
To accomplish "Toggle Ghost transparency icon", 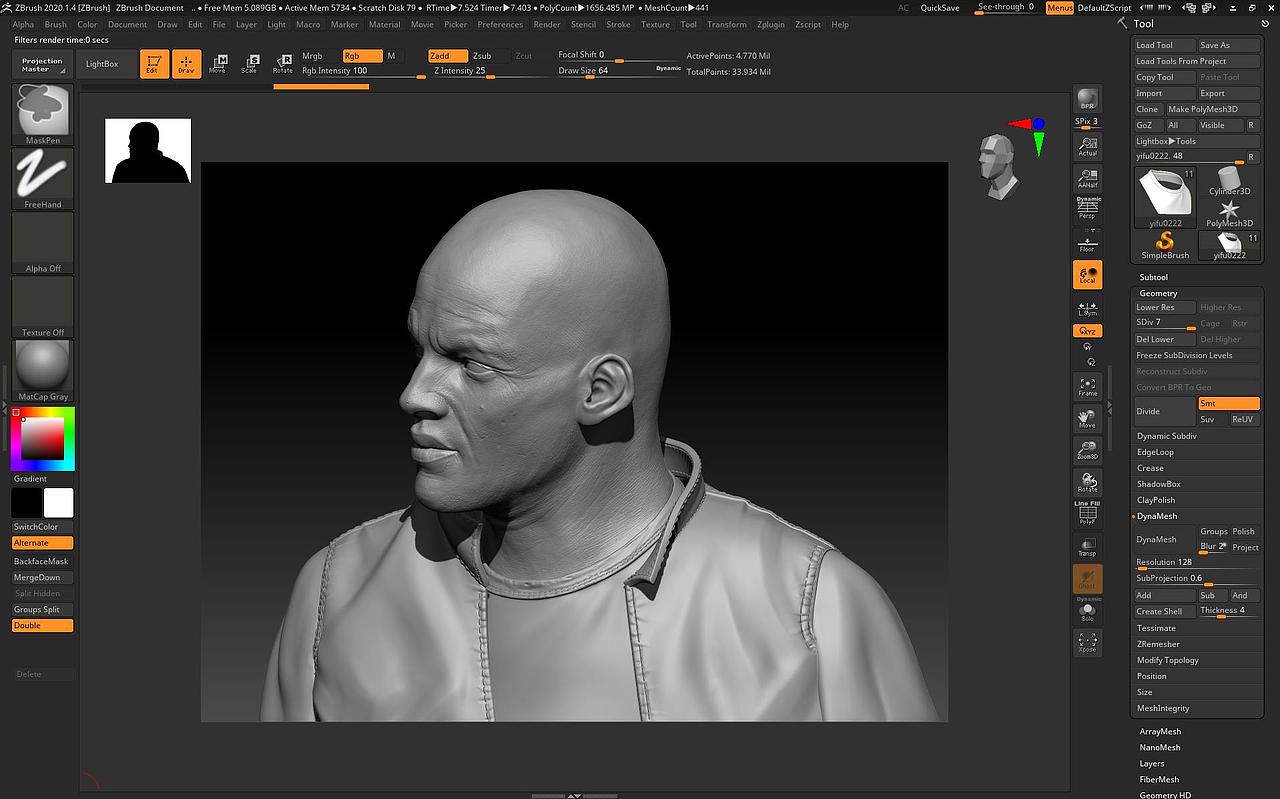I will click(x=1087, y=579).
